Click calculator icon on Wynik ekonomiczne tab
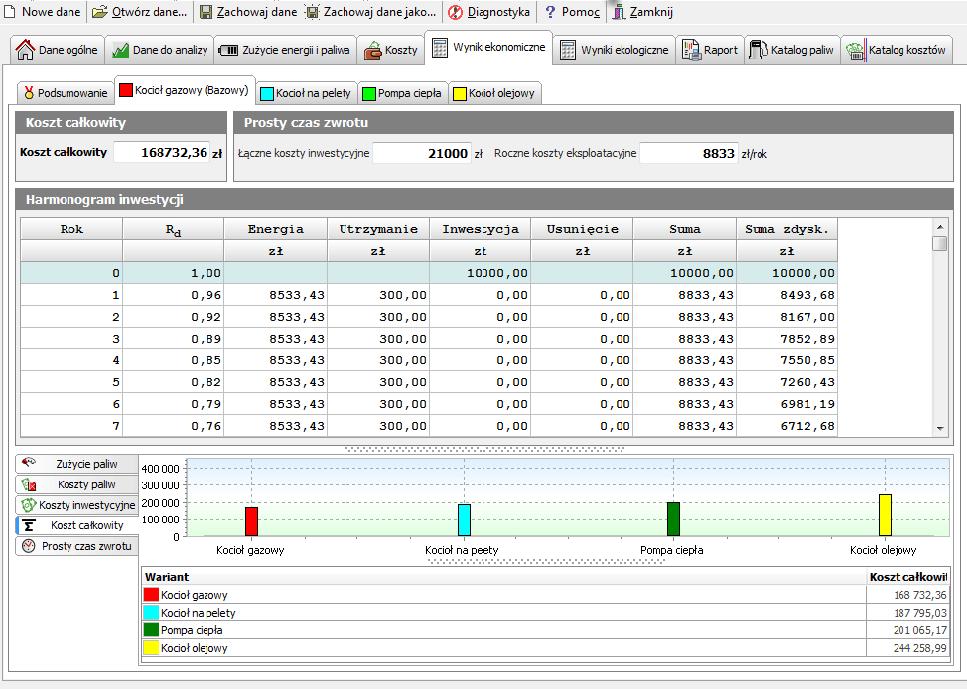Screen dimensions: 967x689 (440, 47)
